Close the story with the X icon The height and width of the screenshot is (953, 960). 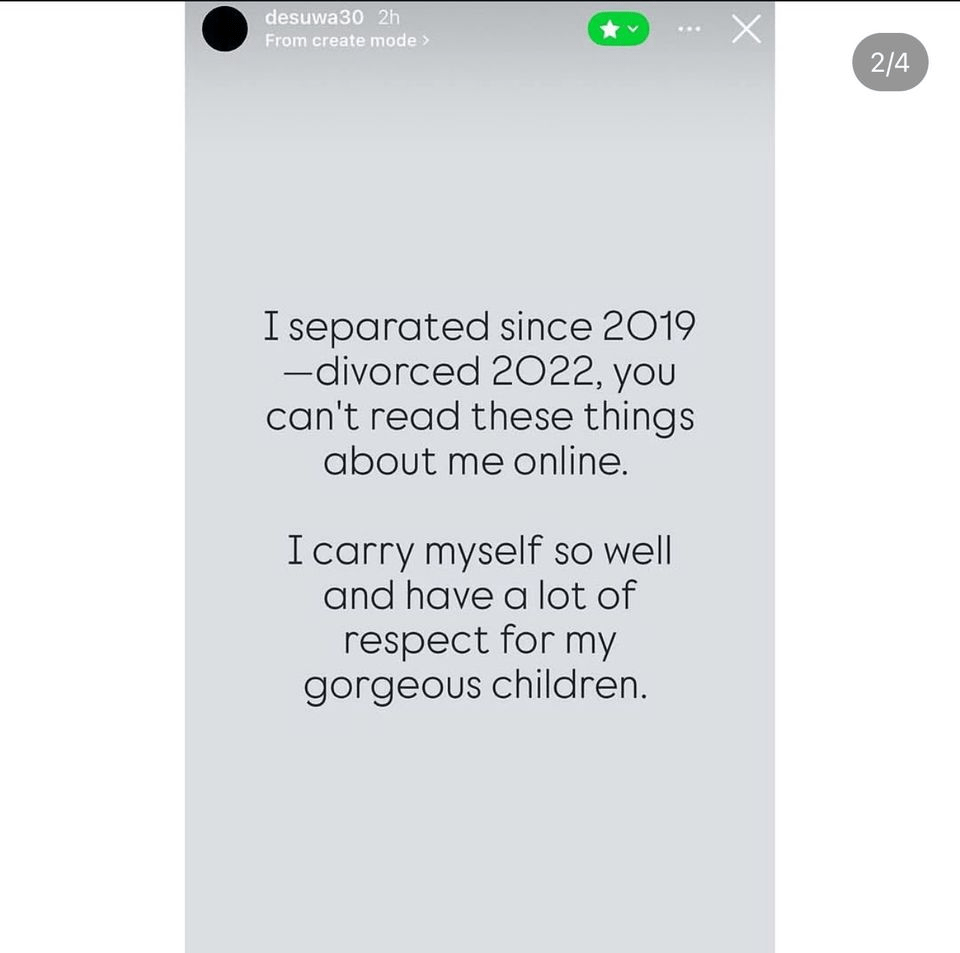(746, 29)
